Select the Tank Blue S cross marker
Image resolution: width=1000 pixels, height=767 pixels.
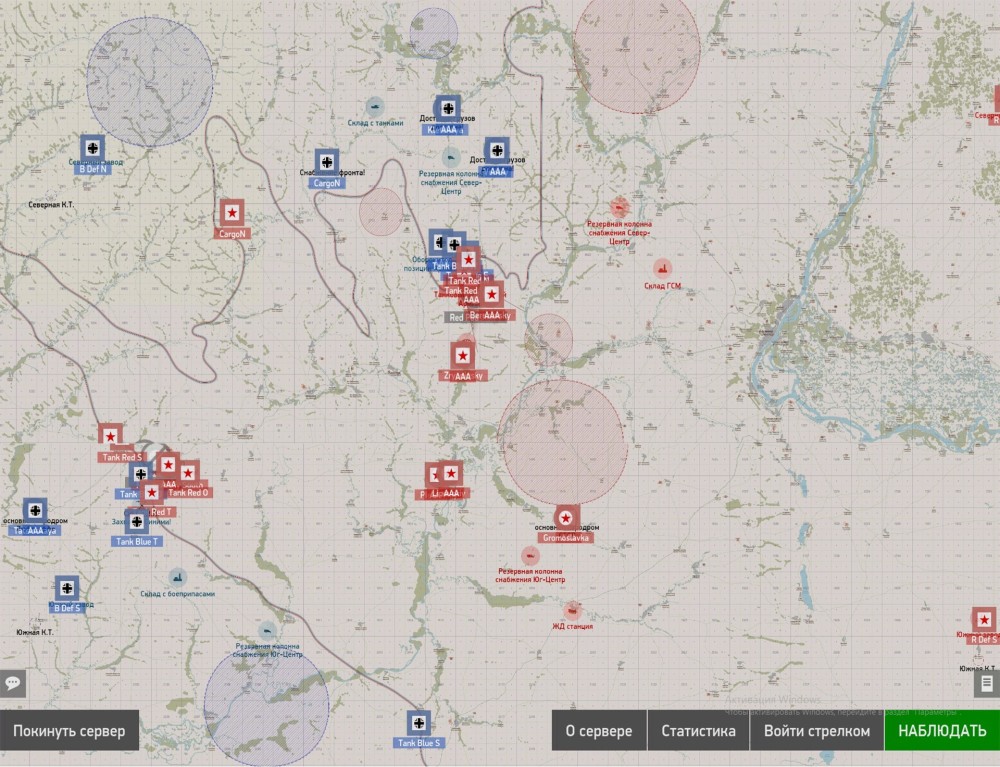click(419, 723)
